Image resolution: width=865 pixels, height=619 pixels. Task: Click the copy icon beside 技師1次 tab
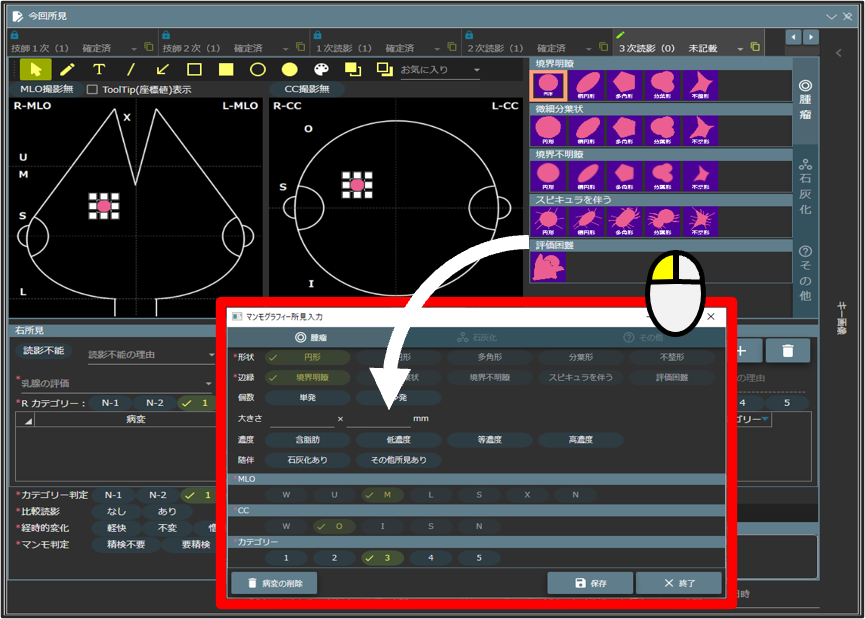click(148, 47)
